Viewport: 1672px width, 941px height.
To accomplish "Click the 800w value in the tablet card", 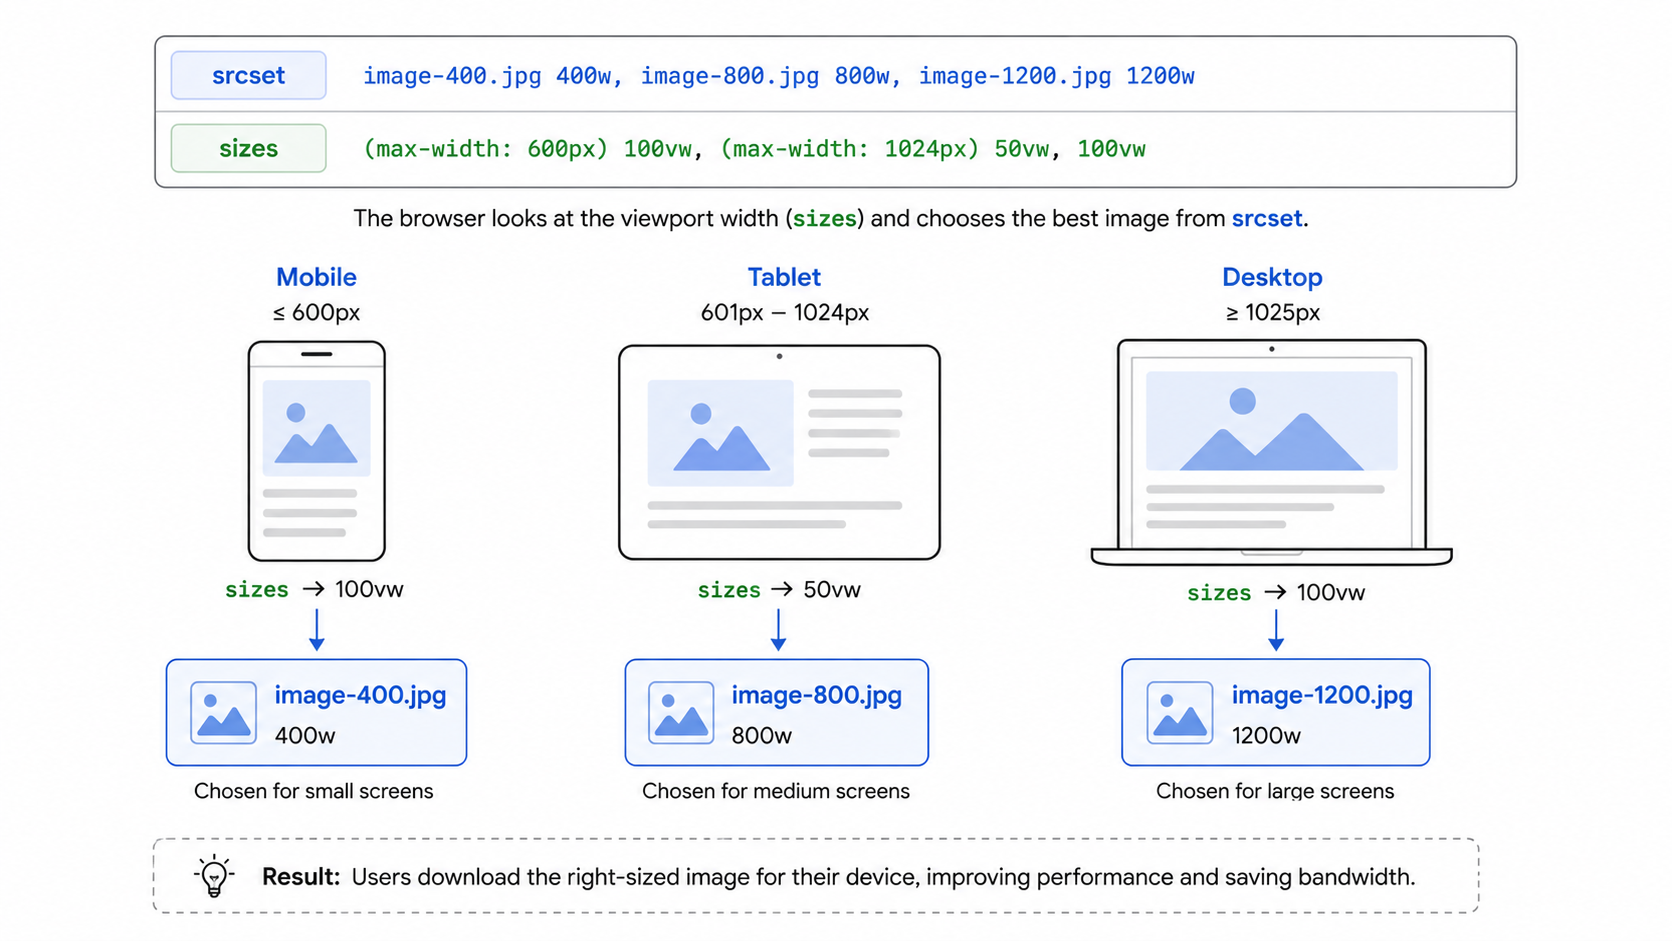I will point(762,736).
